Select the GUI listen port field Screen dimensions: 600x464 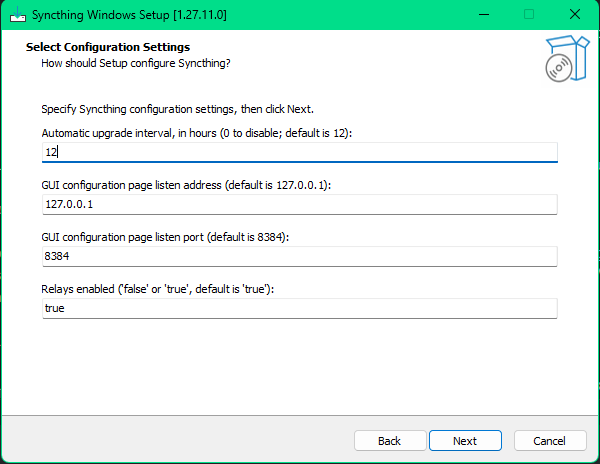(x=300, y=256)
